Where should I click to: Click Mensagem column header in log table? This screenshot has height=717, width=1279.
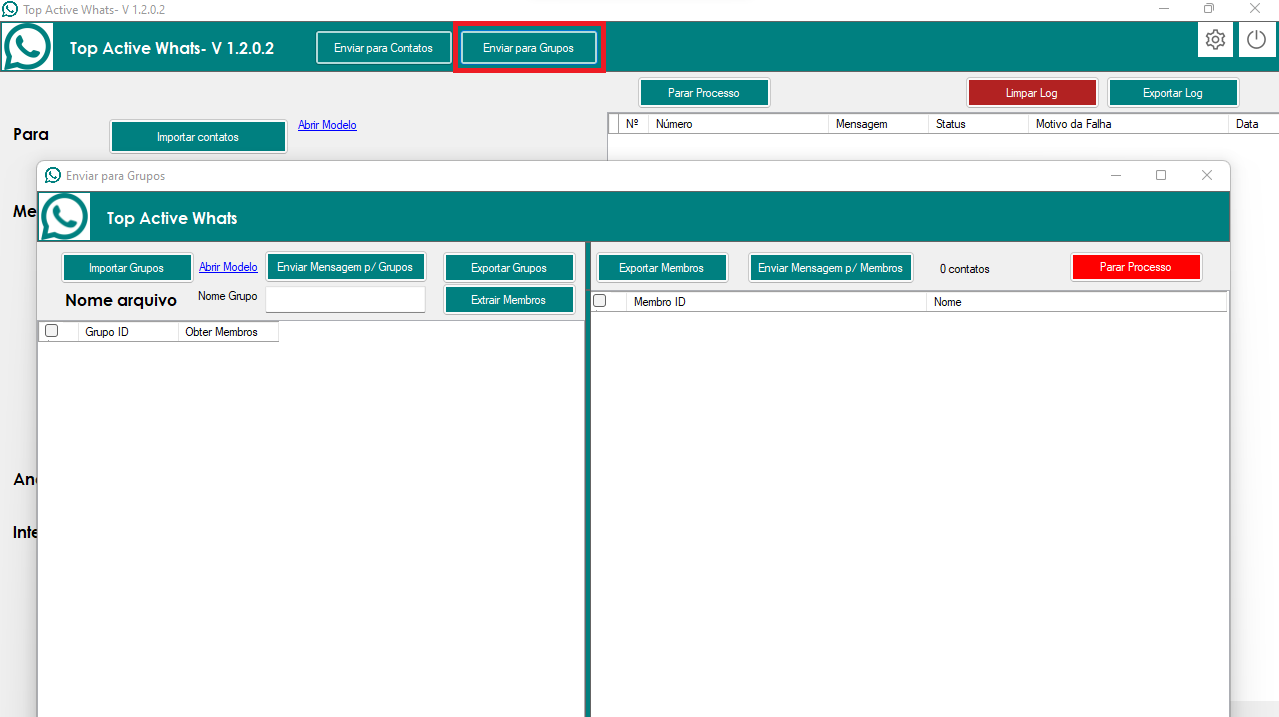tap(878, 124)
